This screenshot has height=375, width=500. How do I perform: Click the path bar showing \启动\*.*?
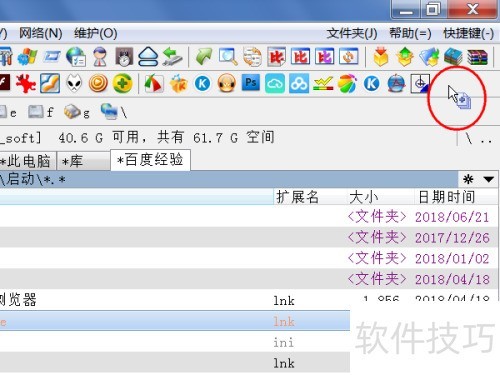coord(229,179)
